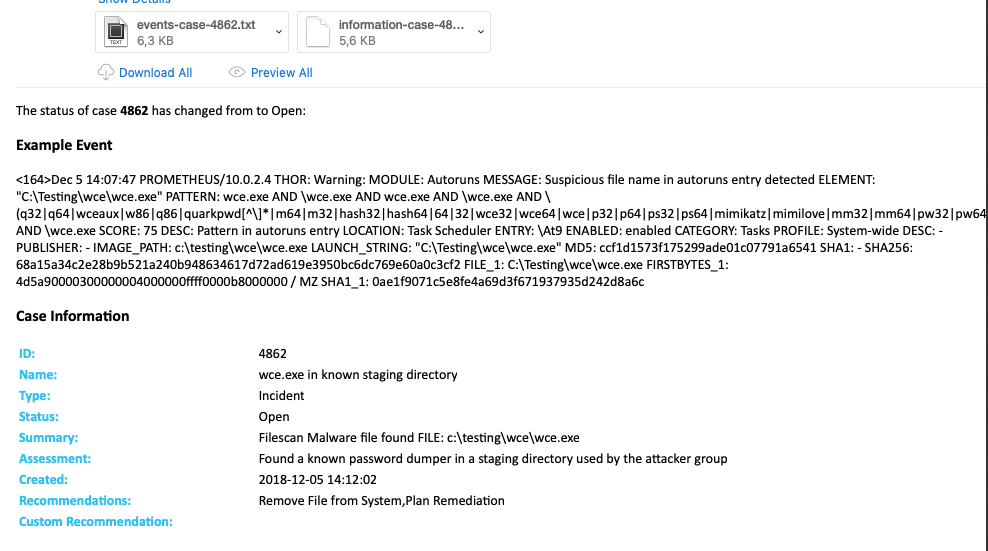Click the bold case number 4862 in status line
This screenshot has height=551, width=988.
pos(134,110)
